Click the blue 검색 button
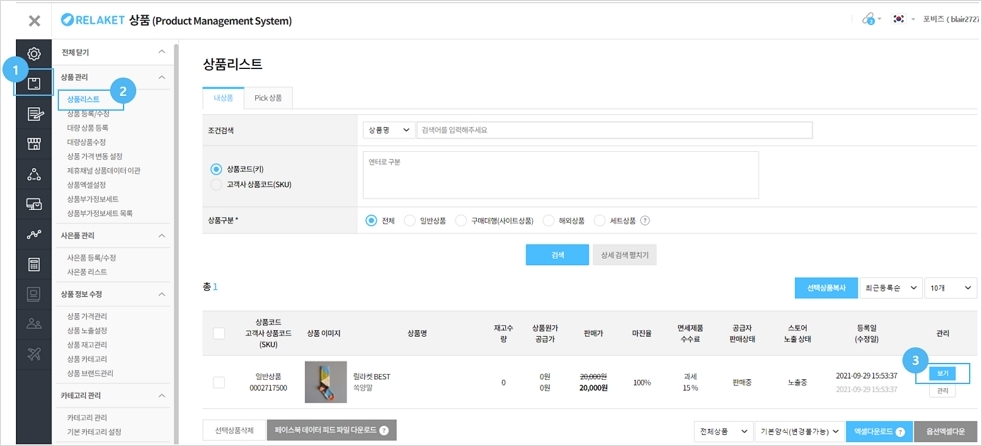The height and width of the screenshot is (446, 982). 557,255
